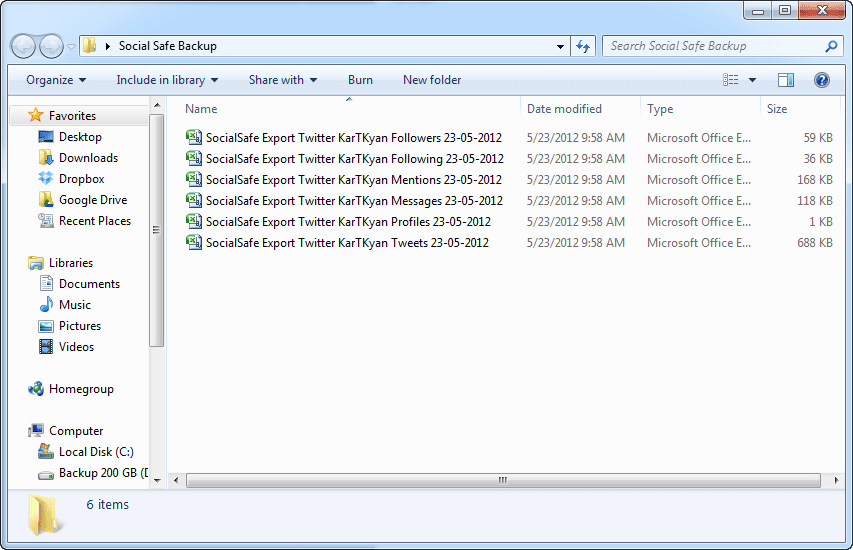This screenshot has height=550, width=853.
Task: Open the Dropbox favorite folder
Action: coord(81,179)
